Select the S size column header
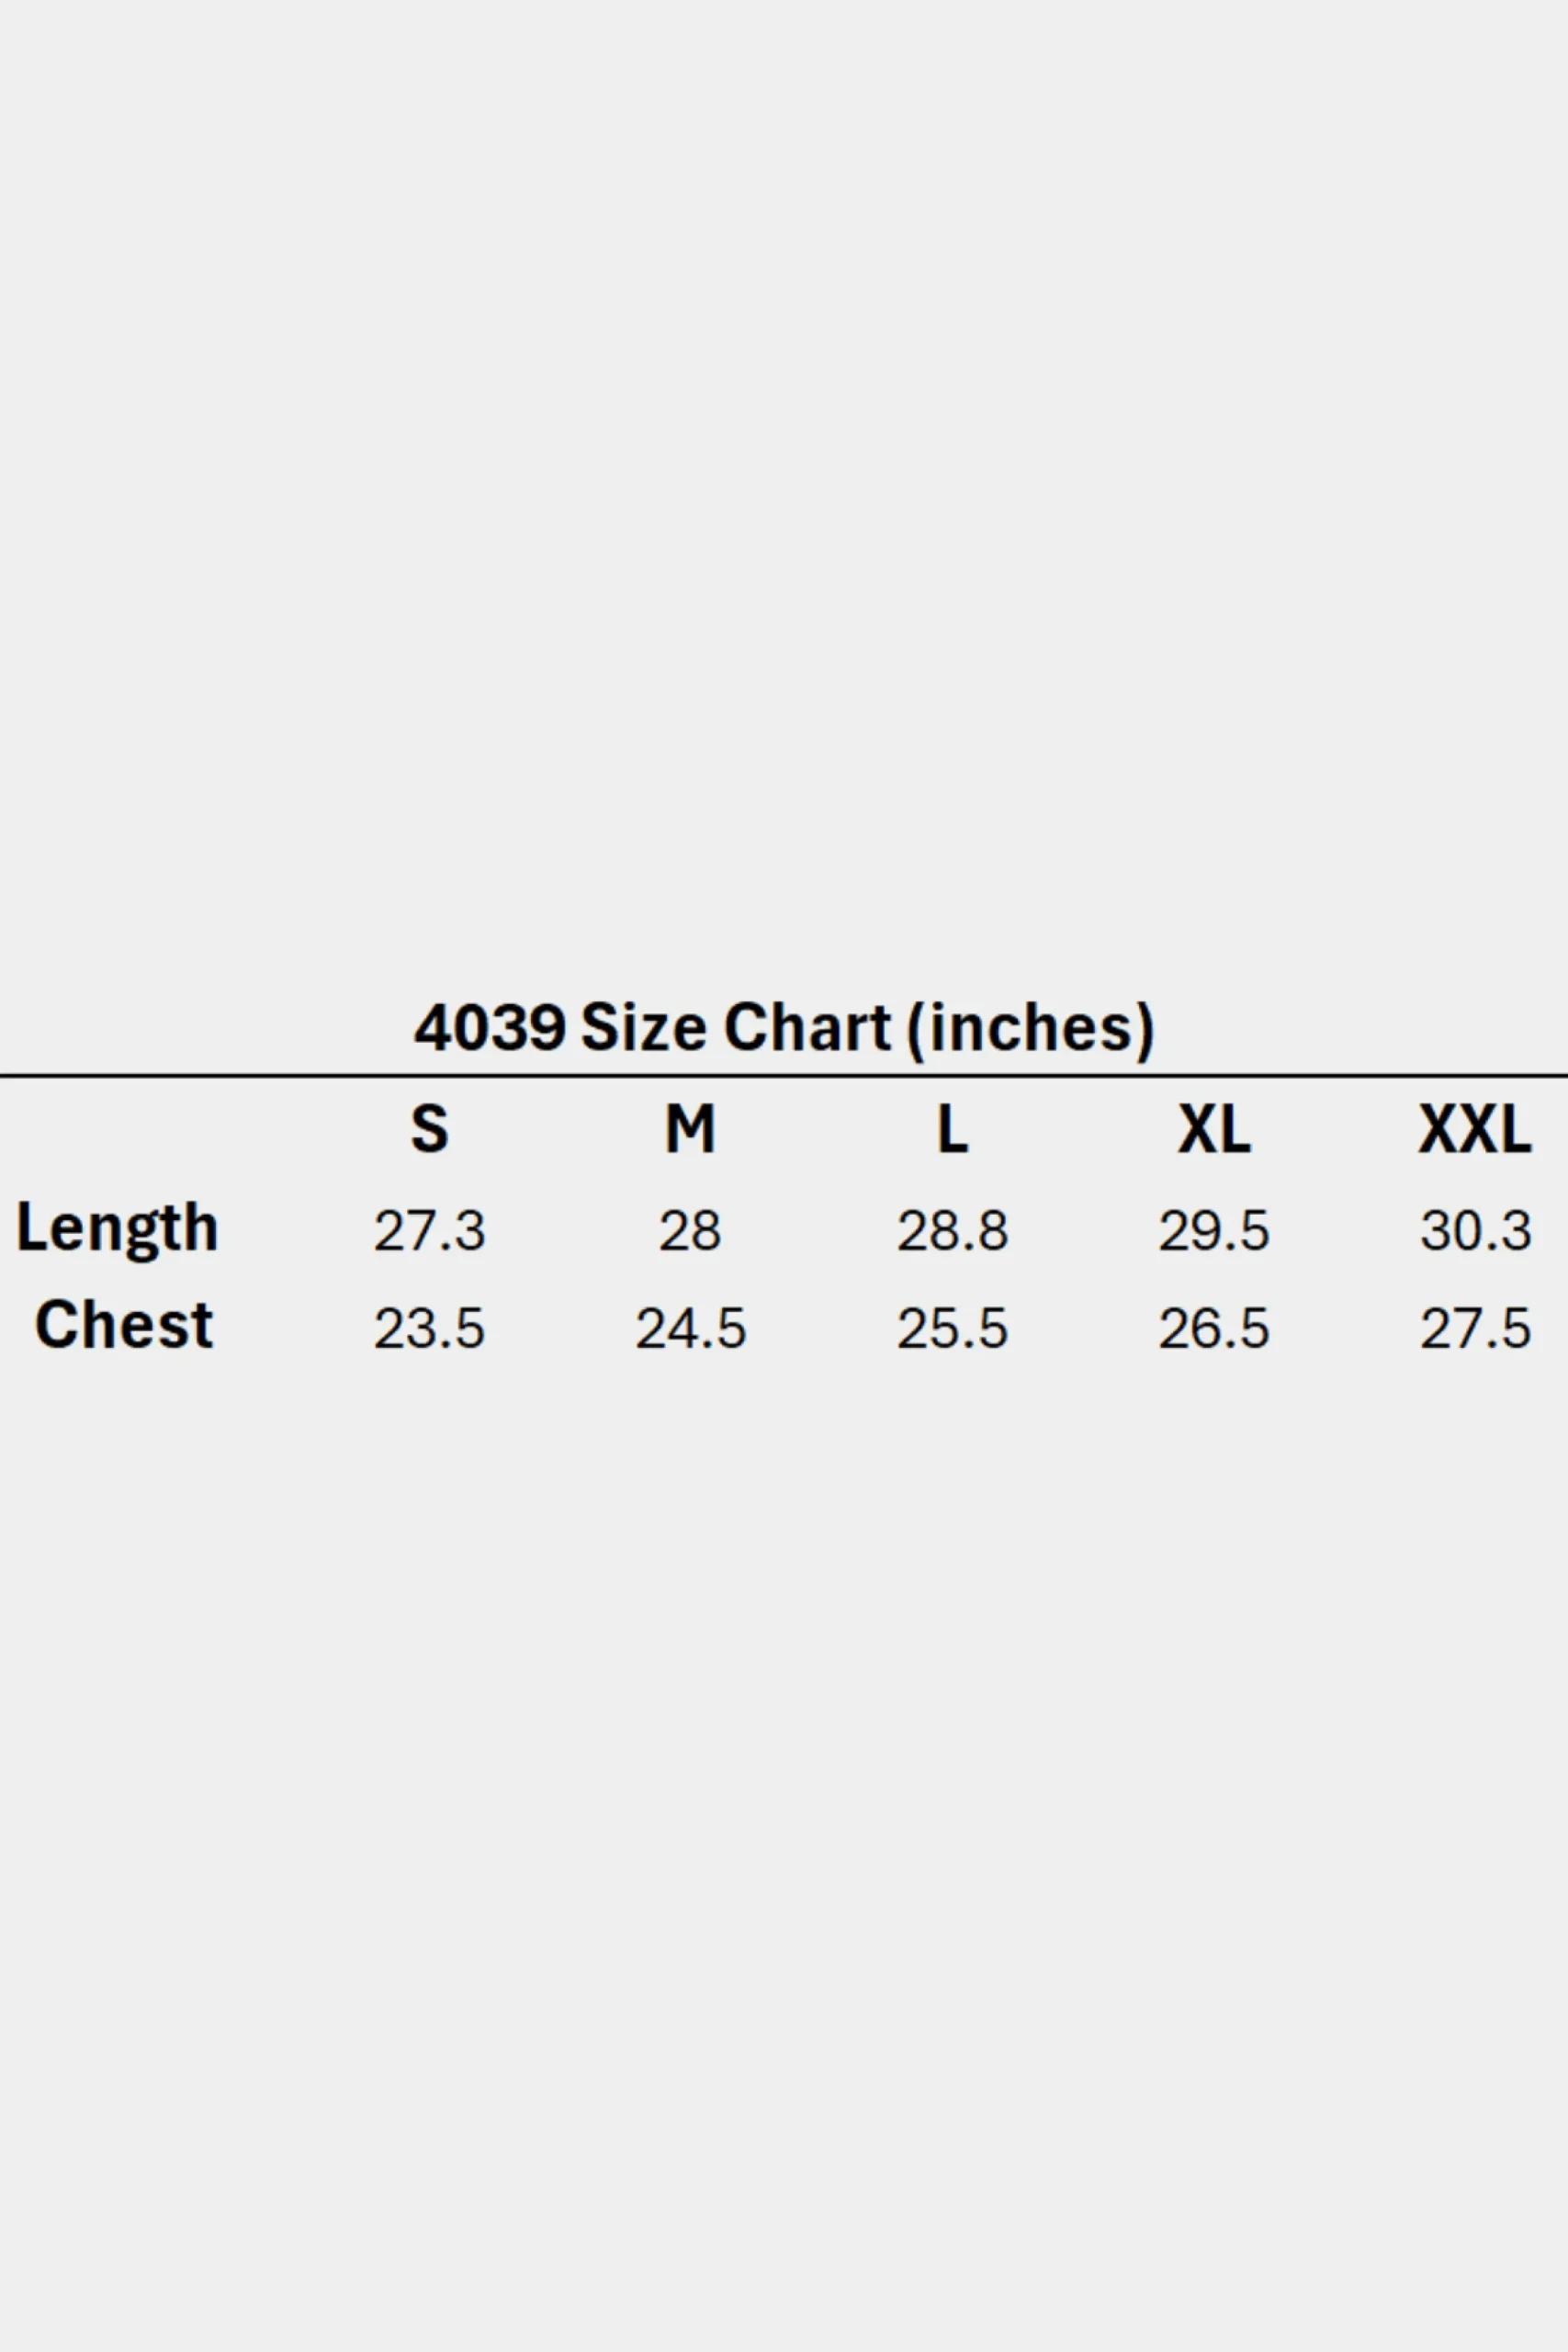1568x2352 pixels. 430,1129
